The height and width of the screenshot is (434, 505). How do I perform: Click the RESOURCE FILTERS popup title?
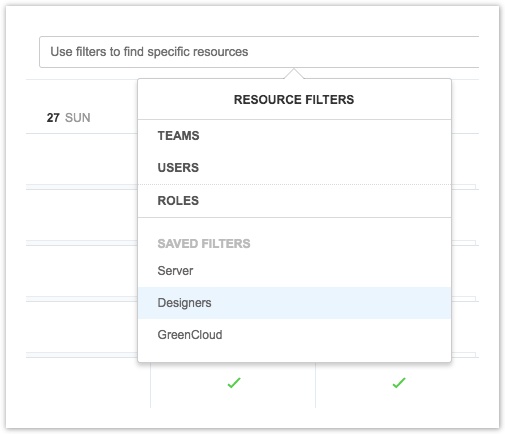(x=294, y=100)
